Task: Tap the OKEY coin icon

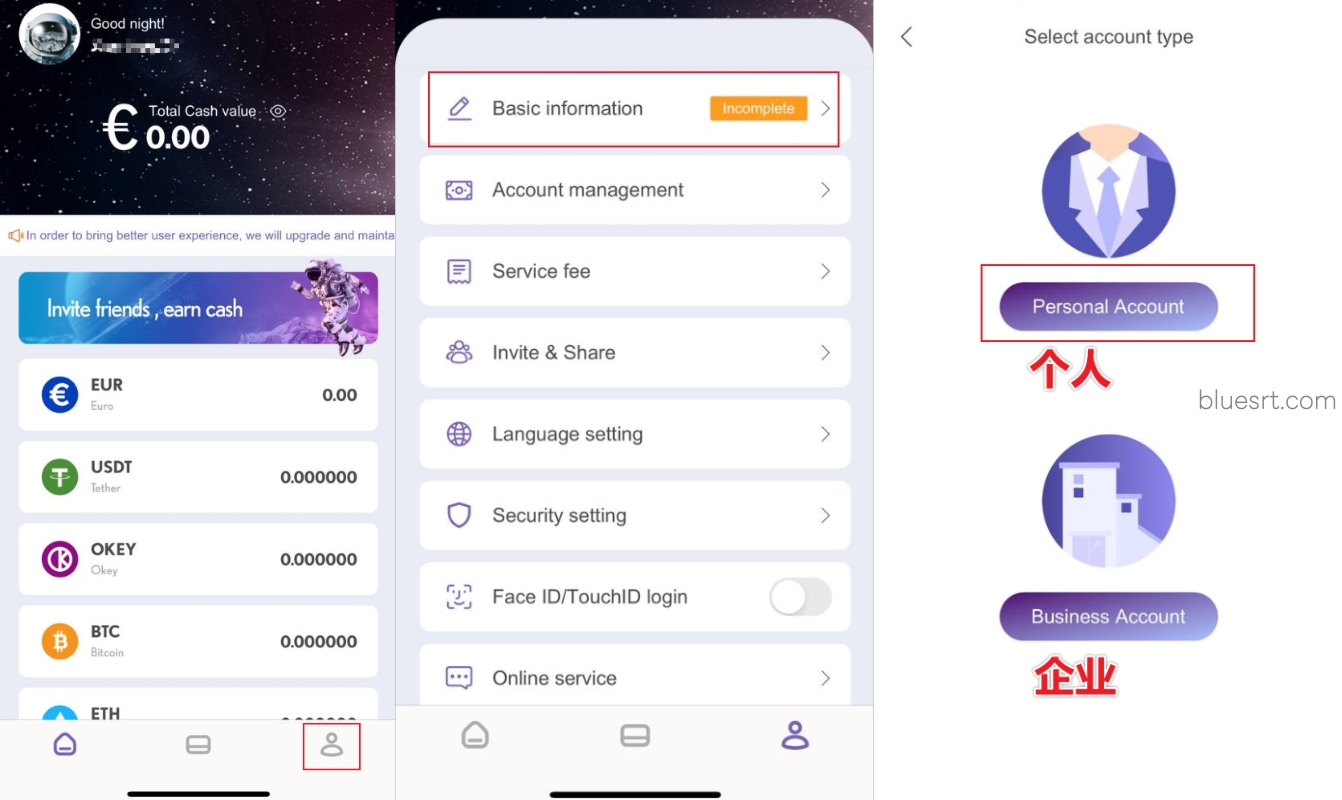Action: click(x=60, y=559)
